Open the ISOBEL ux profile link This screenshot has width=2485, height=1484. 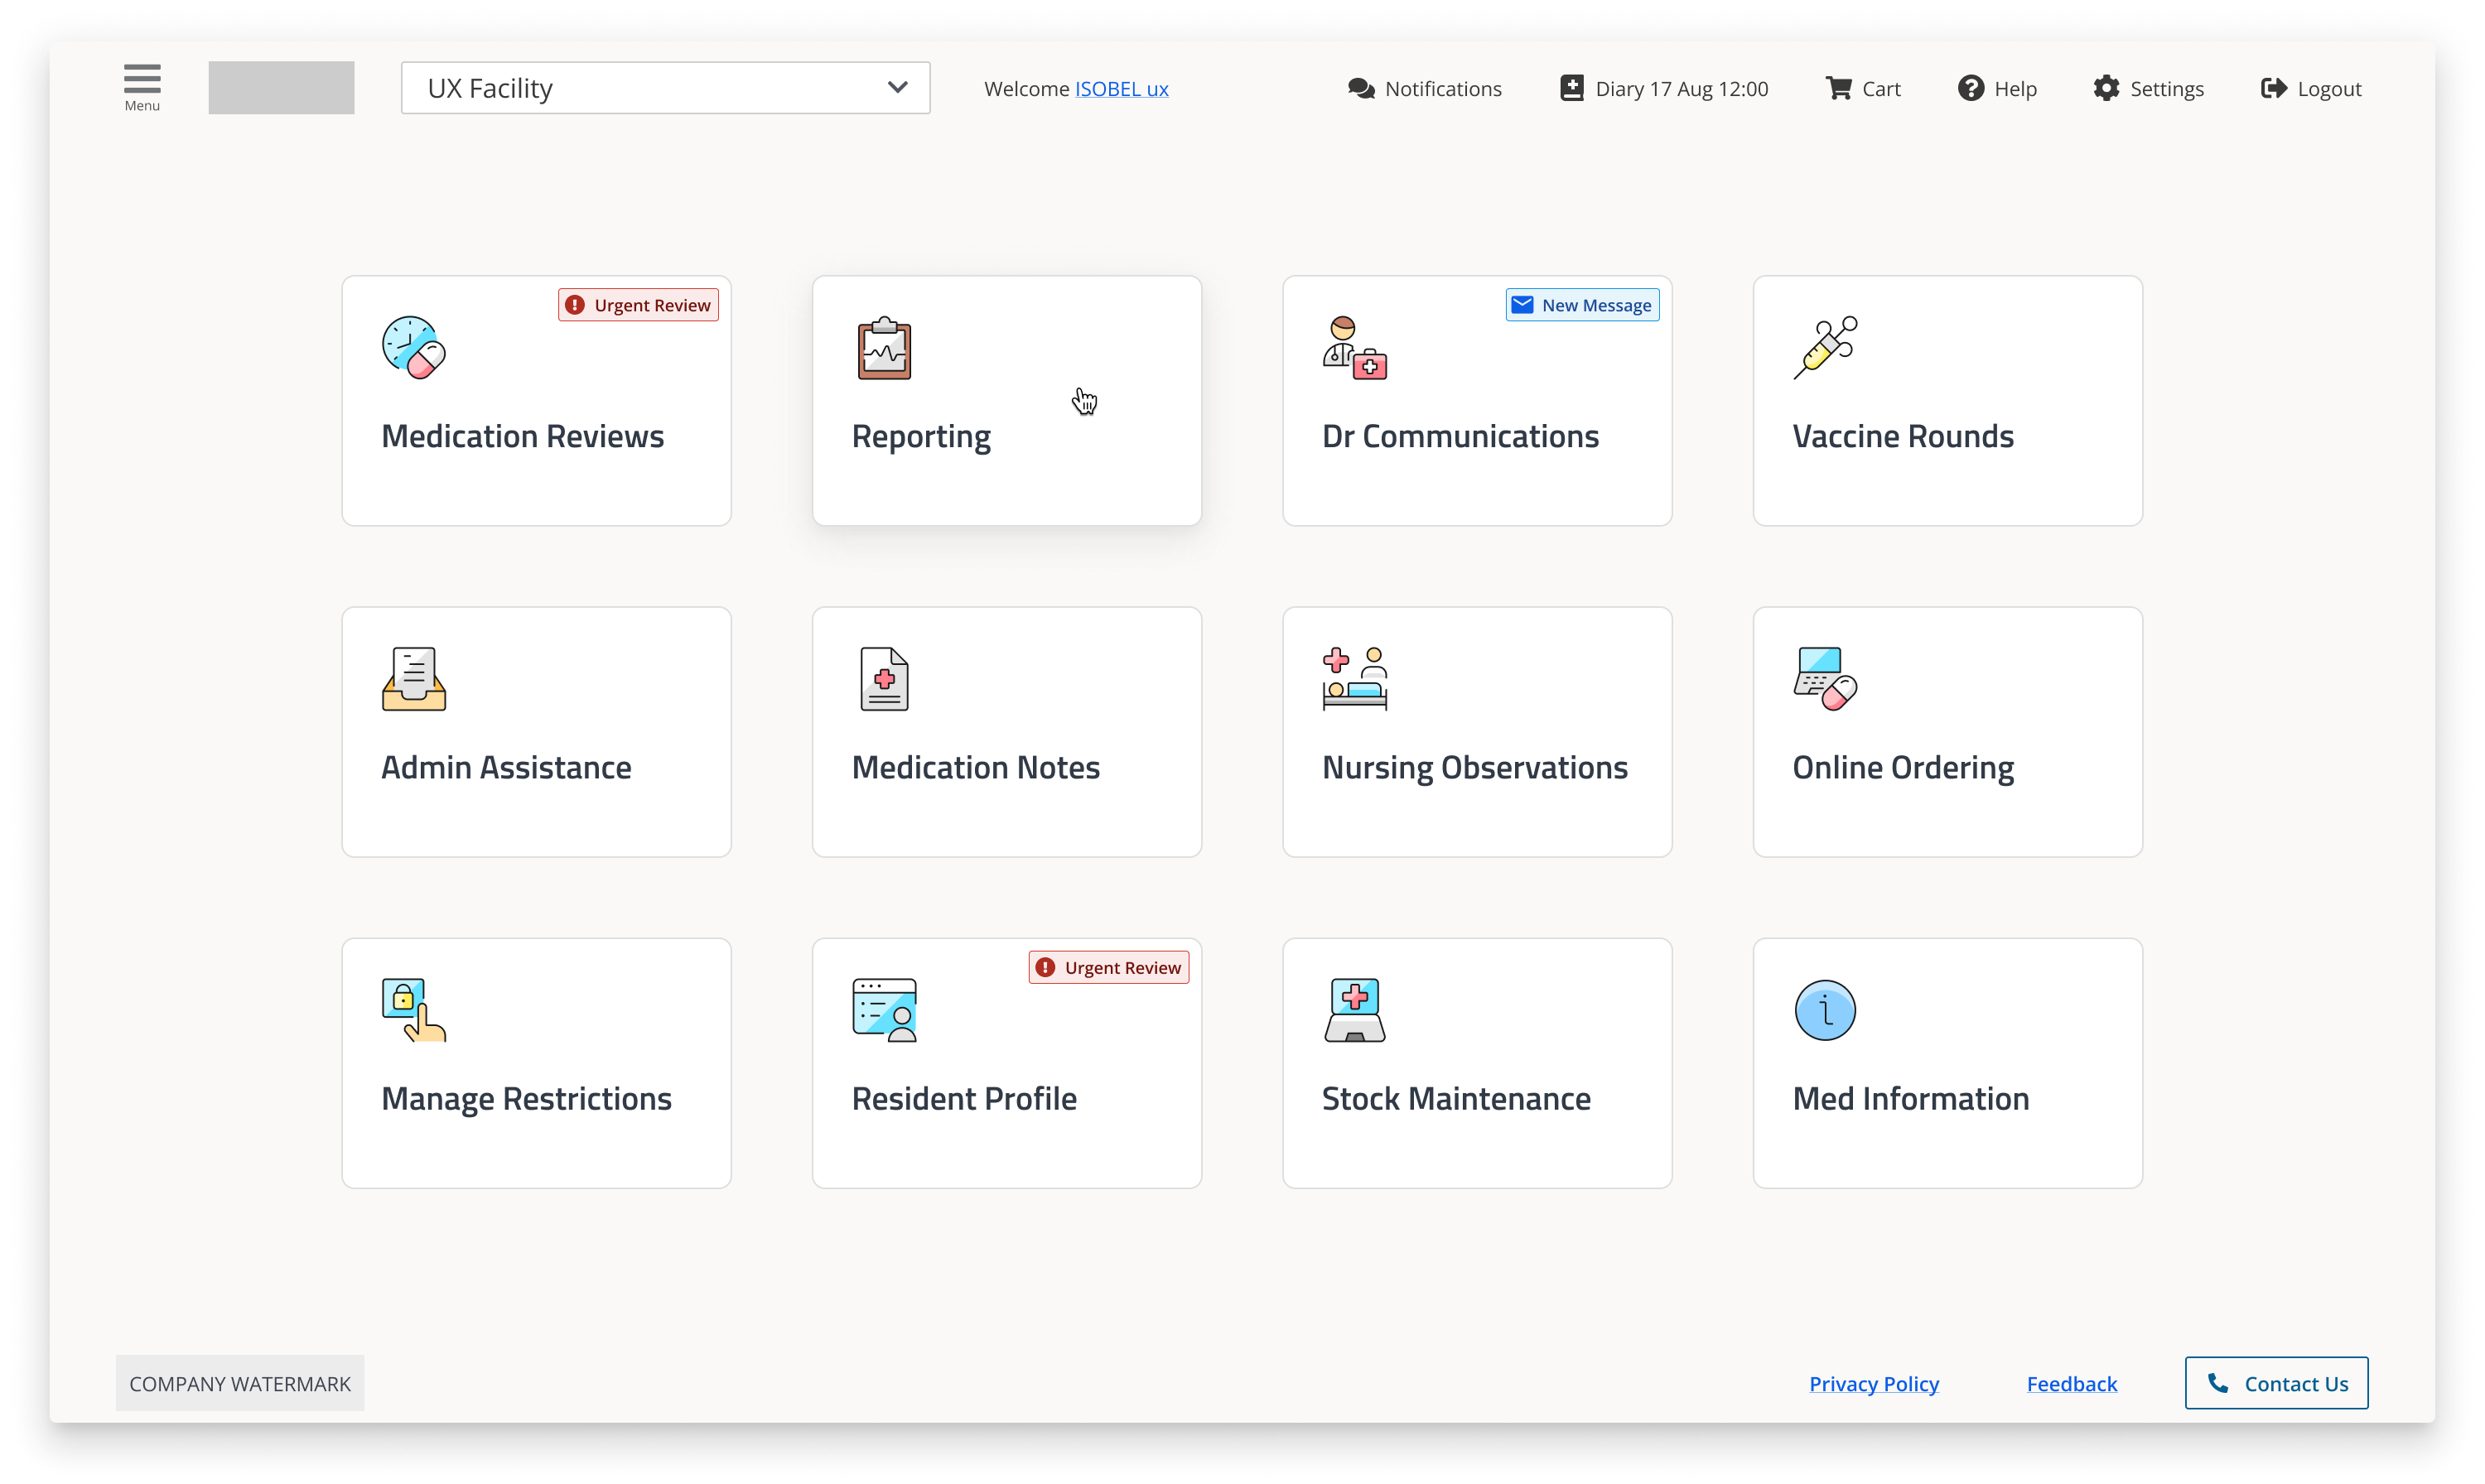[x=1121, y=89]
